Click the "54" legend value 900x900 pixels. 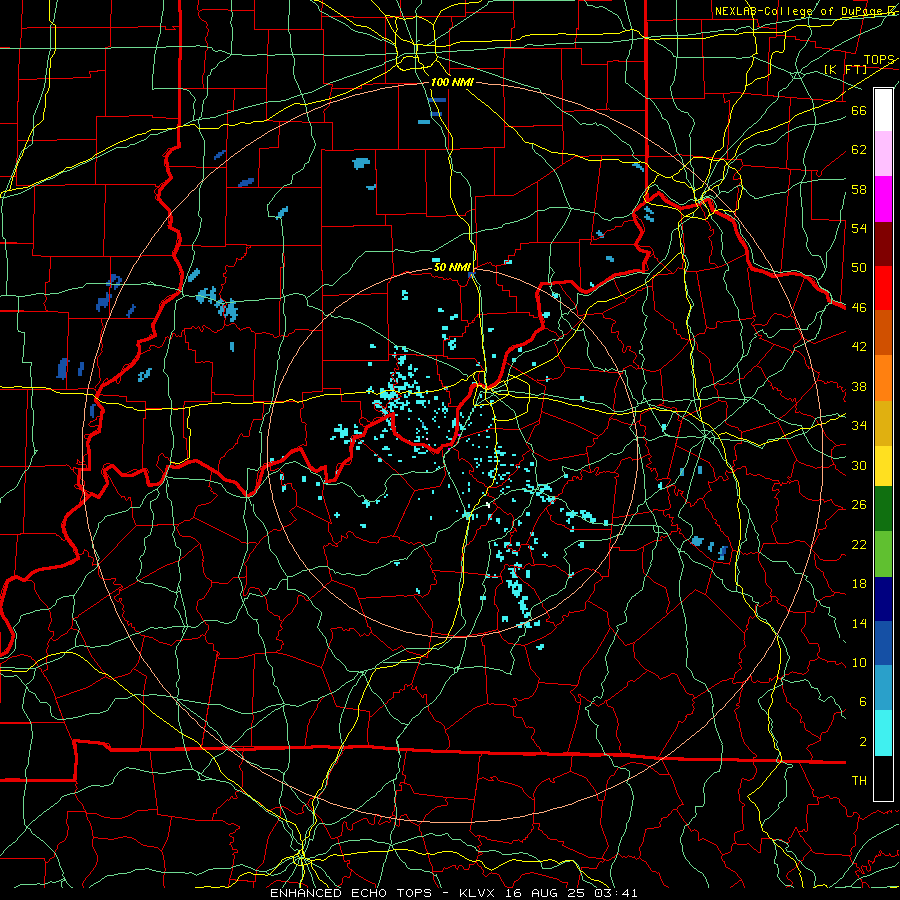(859, 228)
